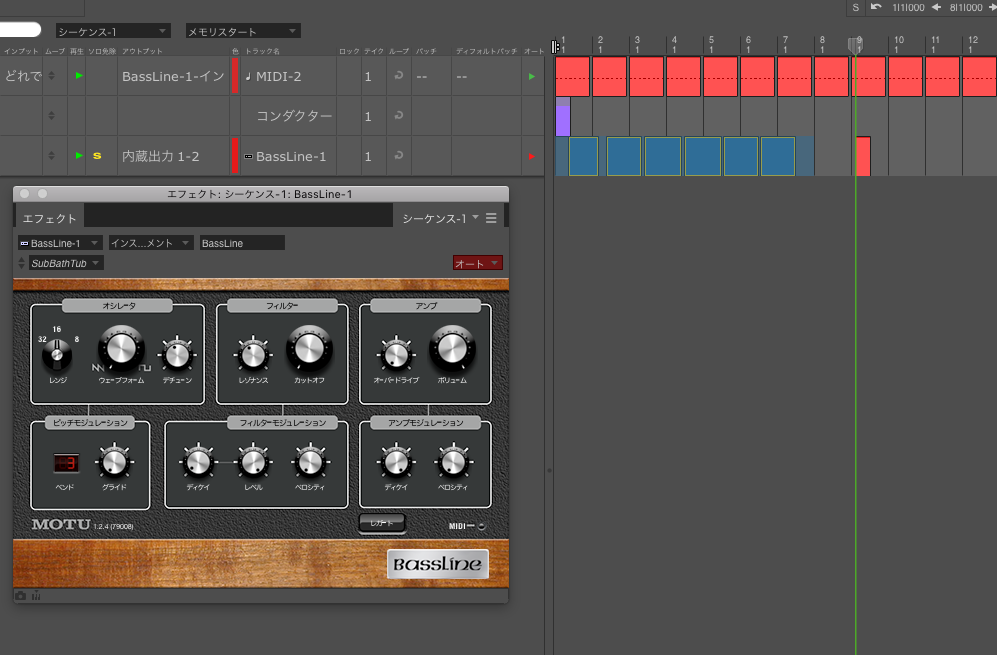The image size is (997, 655).
Task: Click the curved return arrow in top bar
Action: click(876, 7)
